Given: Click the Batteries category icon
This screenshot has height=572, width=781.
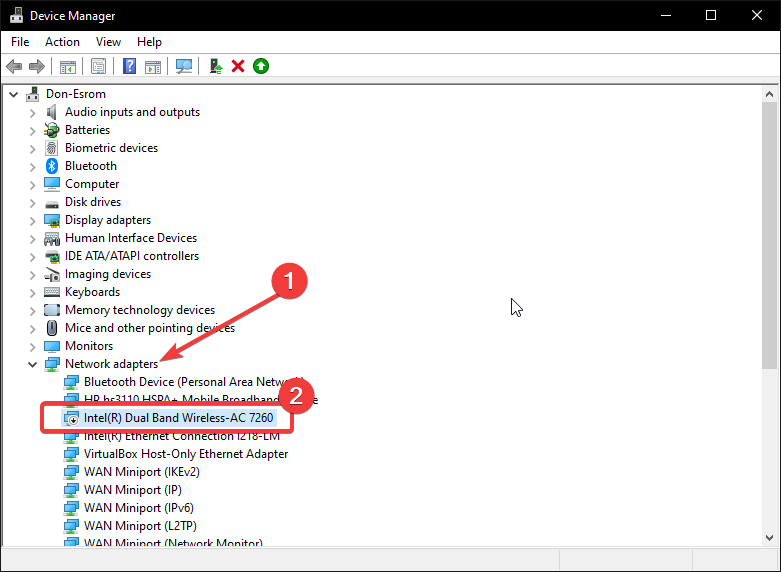Looking at the screenshot, I should pyautogui.click(x=52, y=130).
